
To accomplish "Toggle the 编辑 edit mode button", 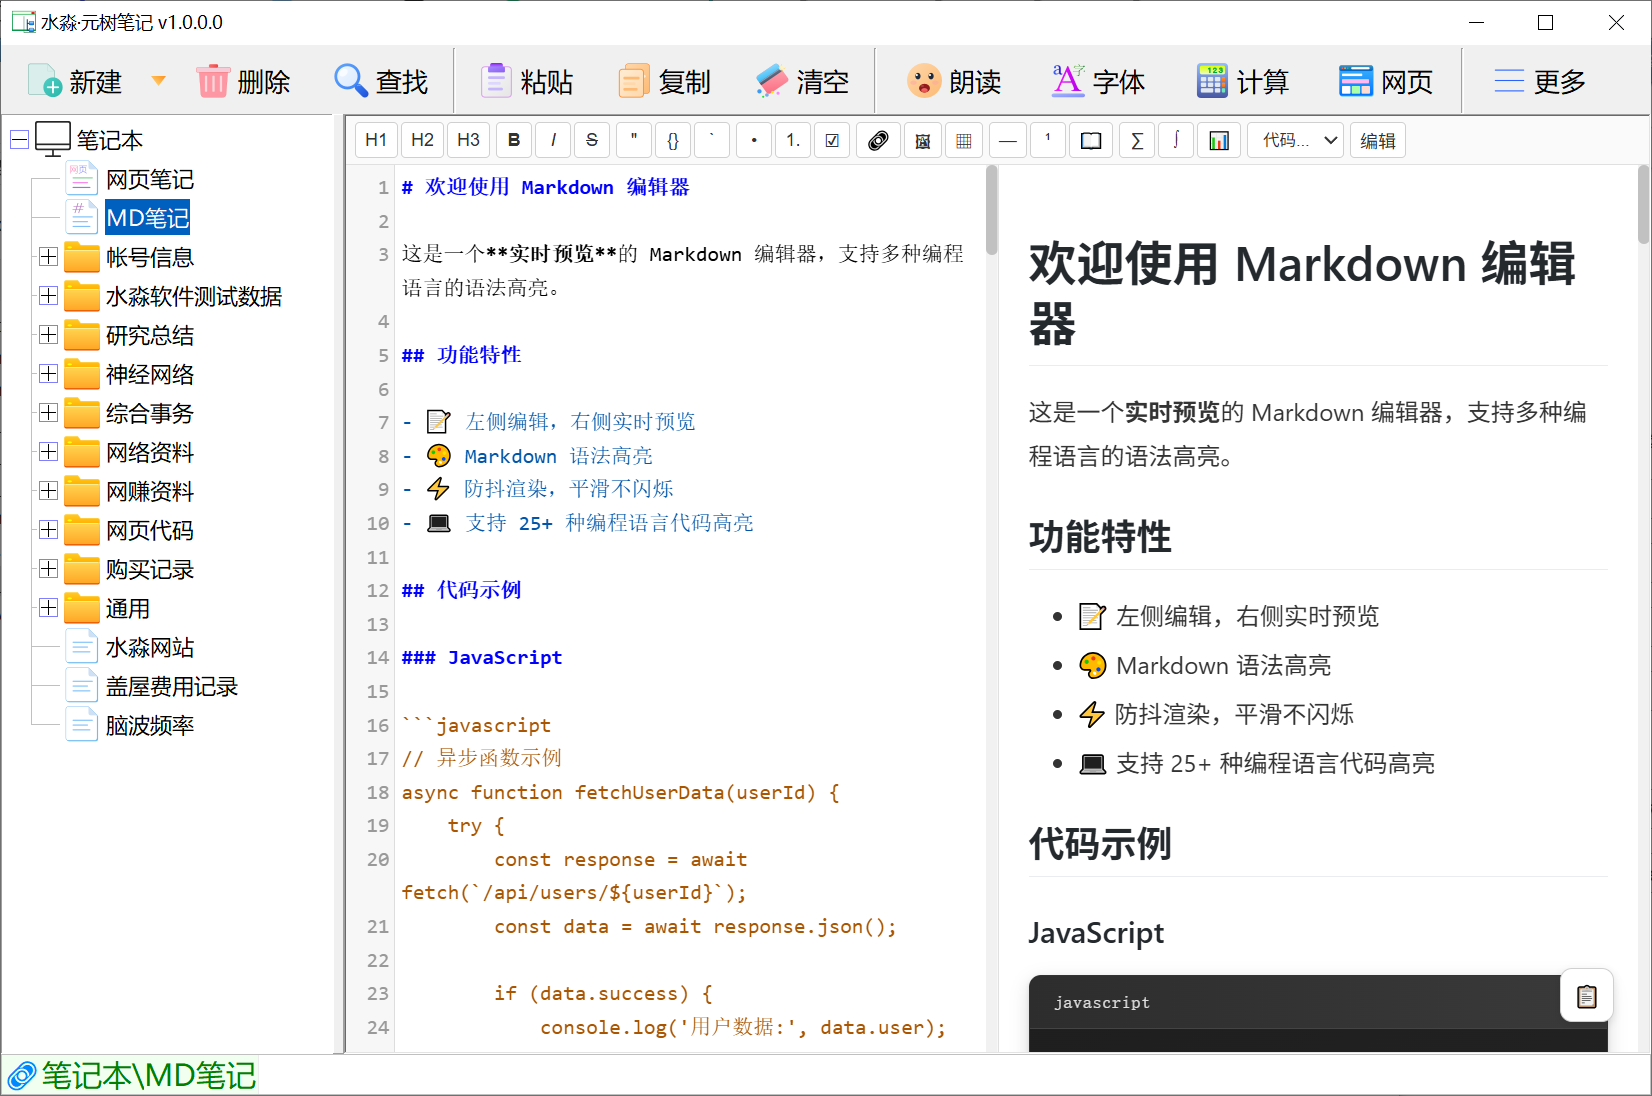I will pos(1377,140).
